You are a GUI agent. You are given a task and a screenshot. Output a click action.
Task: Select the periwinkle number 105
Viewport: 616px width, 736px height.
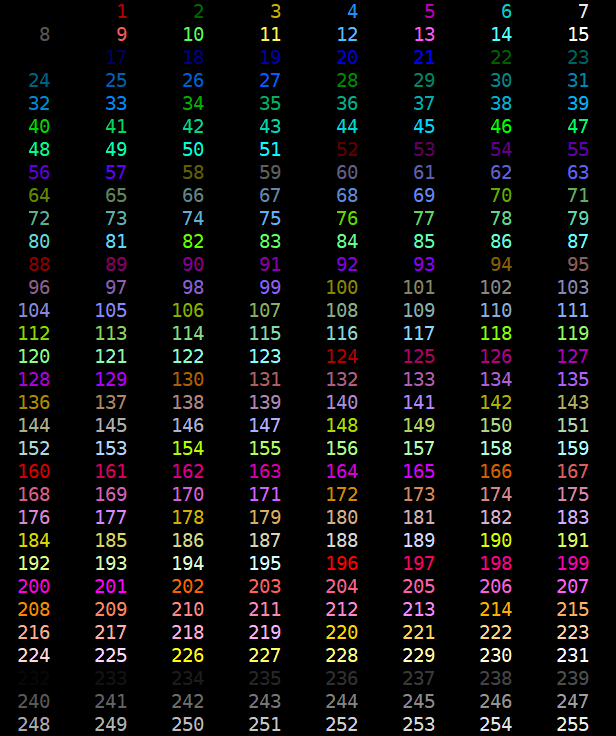tap(111, 310)
